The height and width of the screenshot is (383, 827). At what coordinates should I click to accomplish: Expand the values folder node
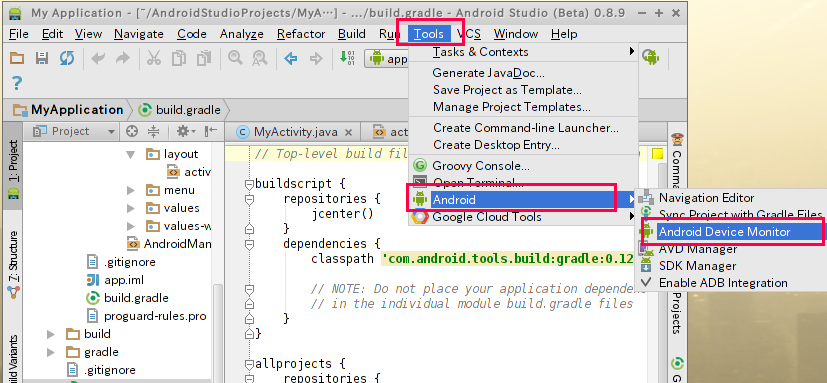tap(131, 208)
